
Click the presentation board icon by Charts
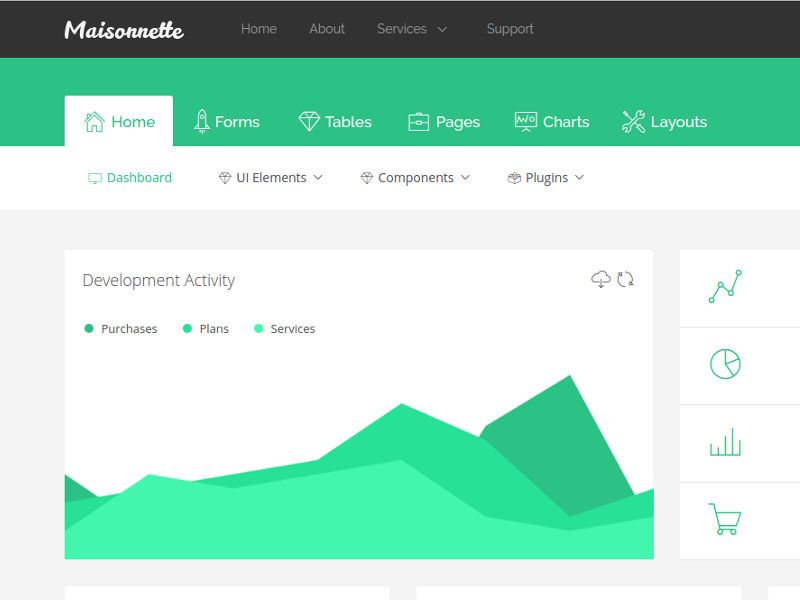[x=526, y=121]
